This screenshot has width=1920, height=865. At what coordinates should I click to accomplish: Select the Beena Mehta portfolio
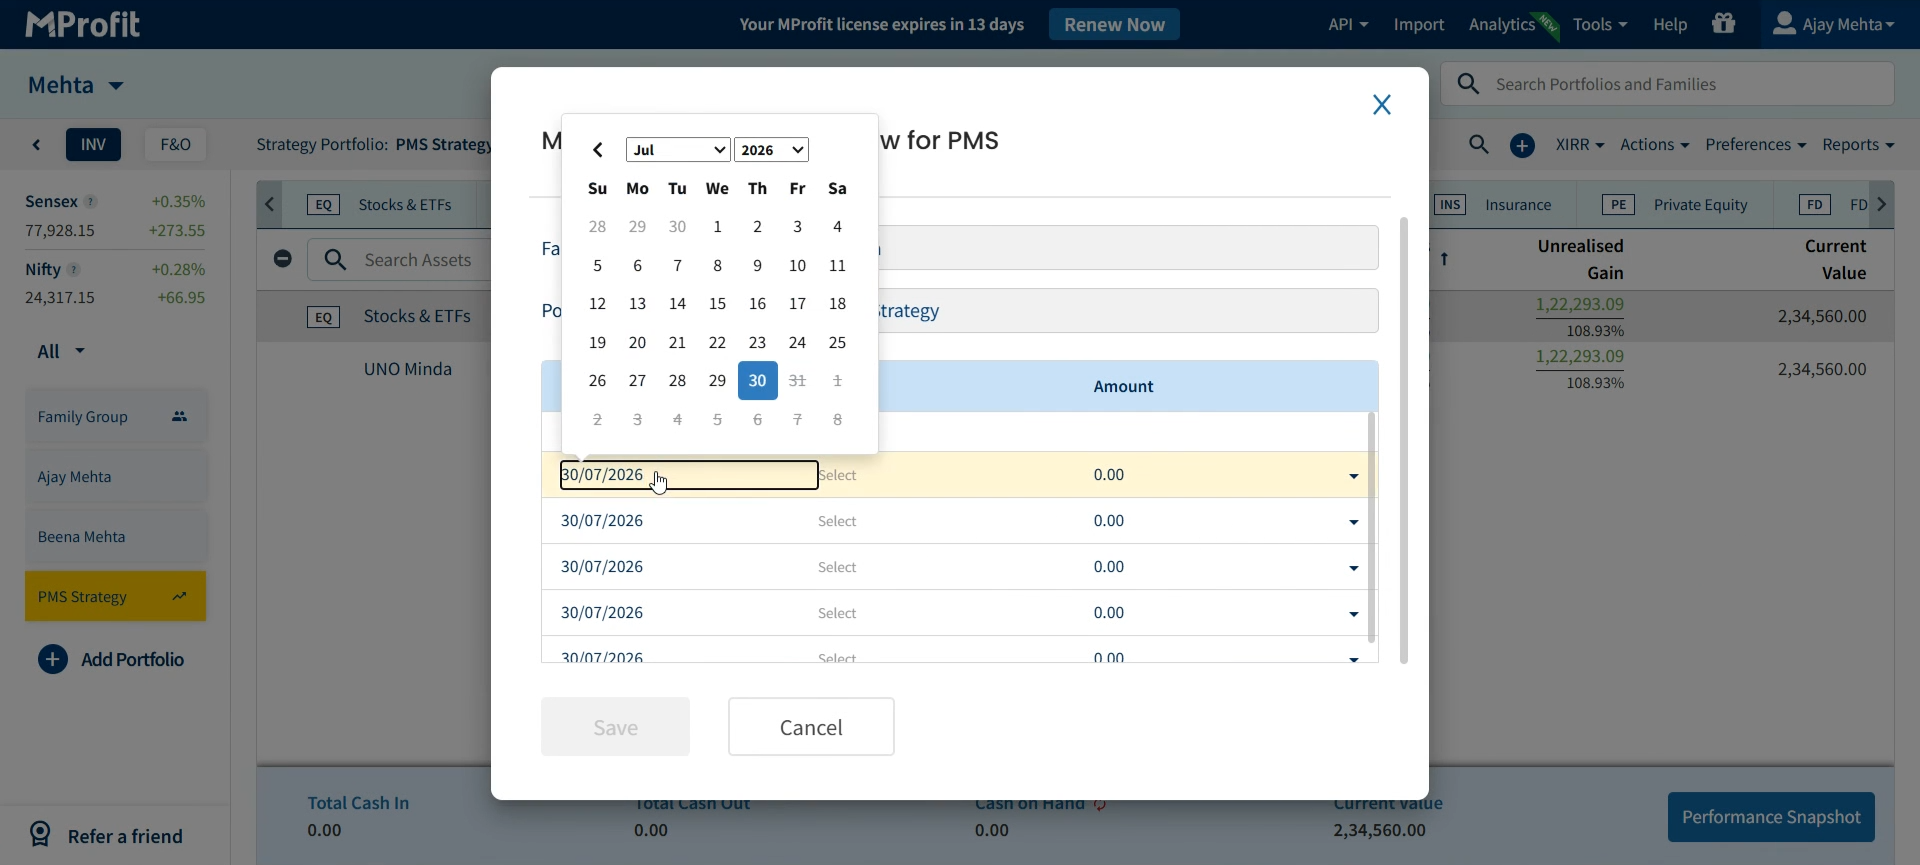[116, 537]
